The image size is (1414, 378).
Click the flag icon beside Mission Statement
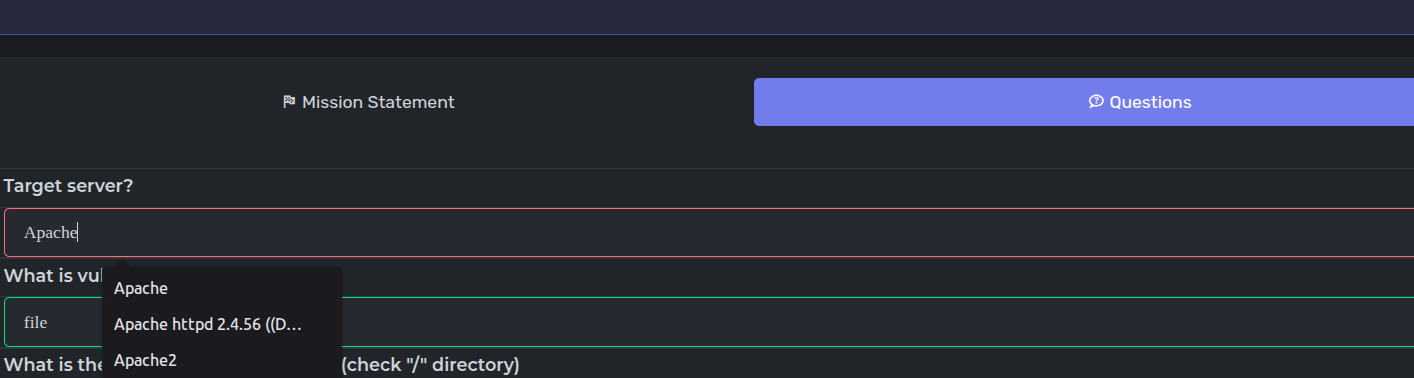coord(289,102)
